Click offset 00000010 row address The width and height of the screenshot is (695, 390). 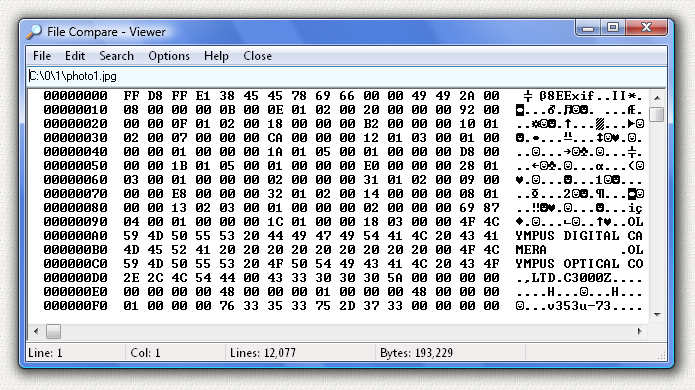coord(75,110)
